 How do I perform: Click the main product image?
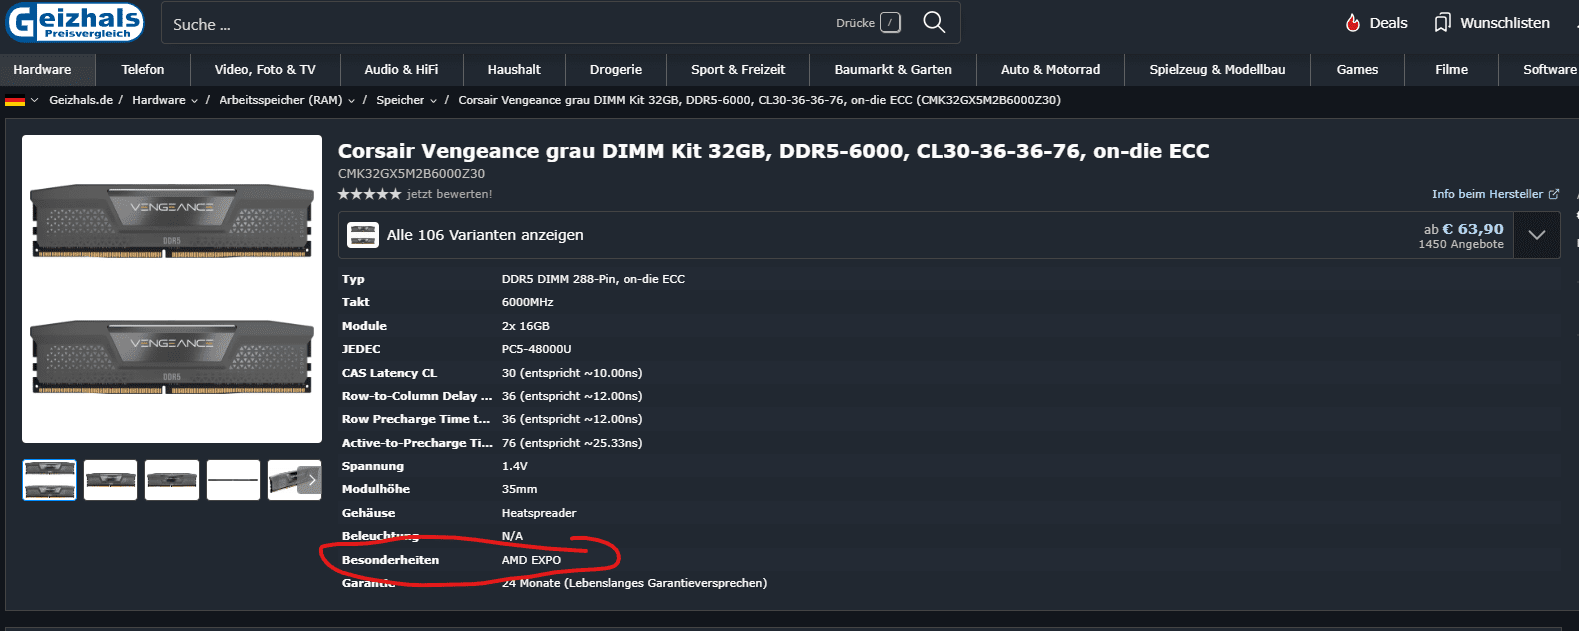point(172,289)
